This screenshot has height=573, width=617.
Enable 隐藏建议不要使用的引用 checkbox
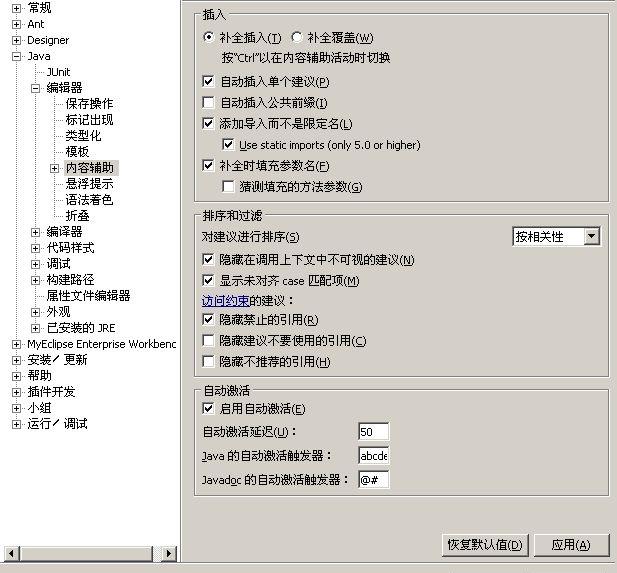(208, 340)
